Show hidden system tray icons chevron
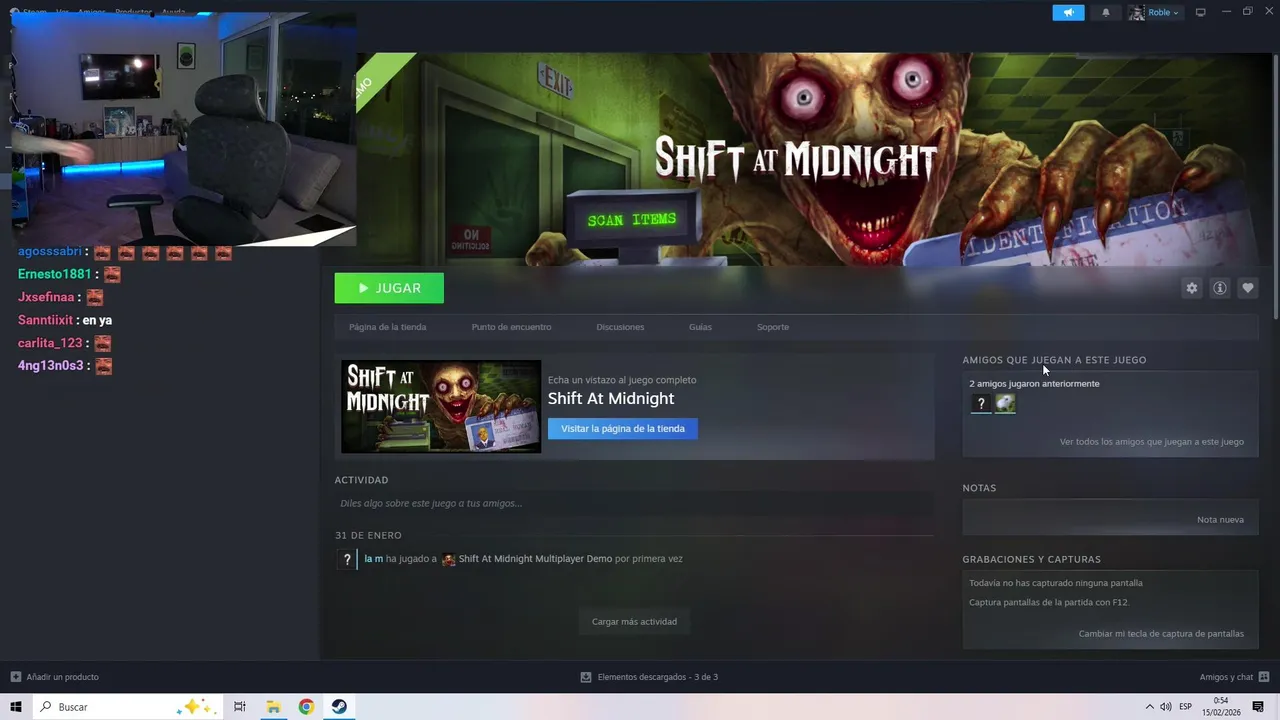 point(1149,707)
